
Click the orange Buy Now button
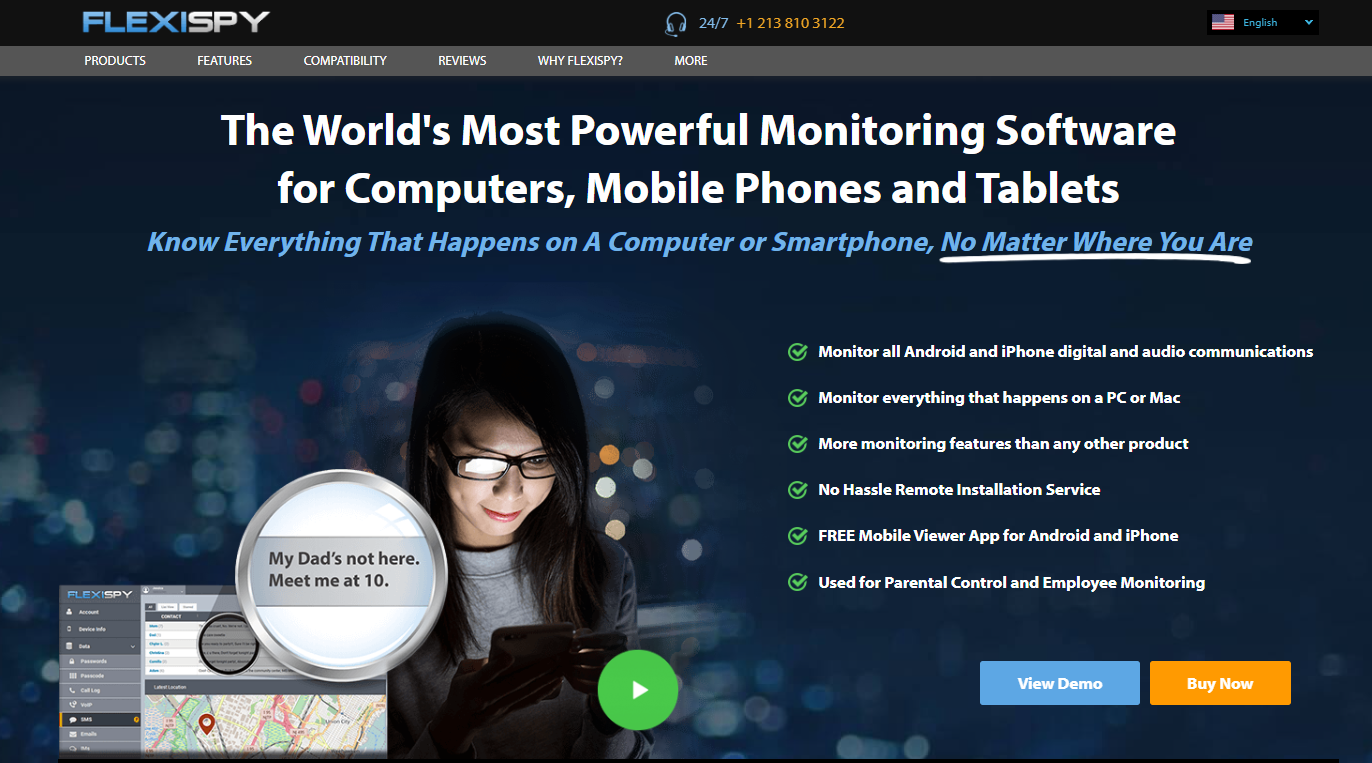1220,683
